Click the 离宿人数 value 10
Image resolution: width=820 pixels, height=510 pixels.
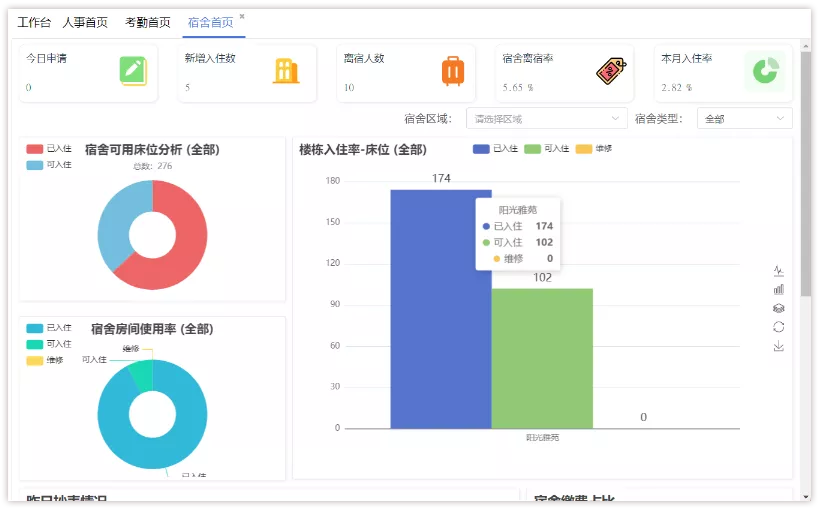tap(349, 87)
